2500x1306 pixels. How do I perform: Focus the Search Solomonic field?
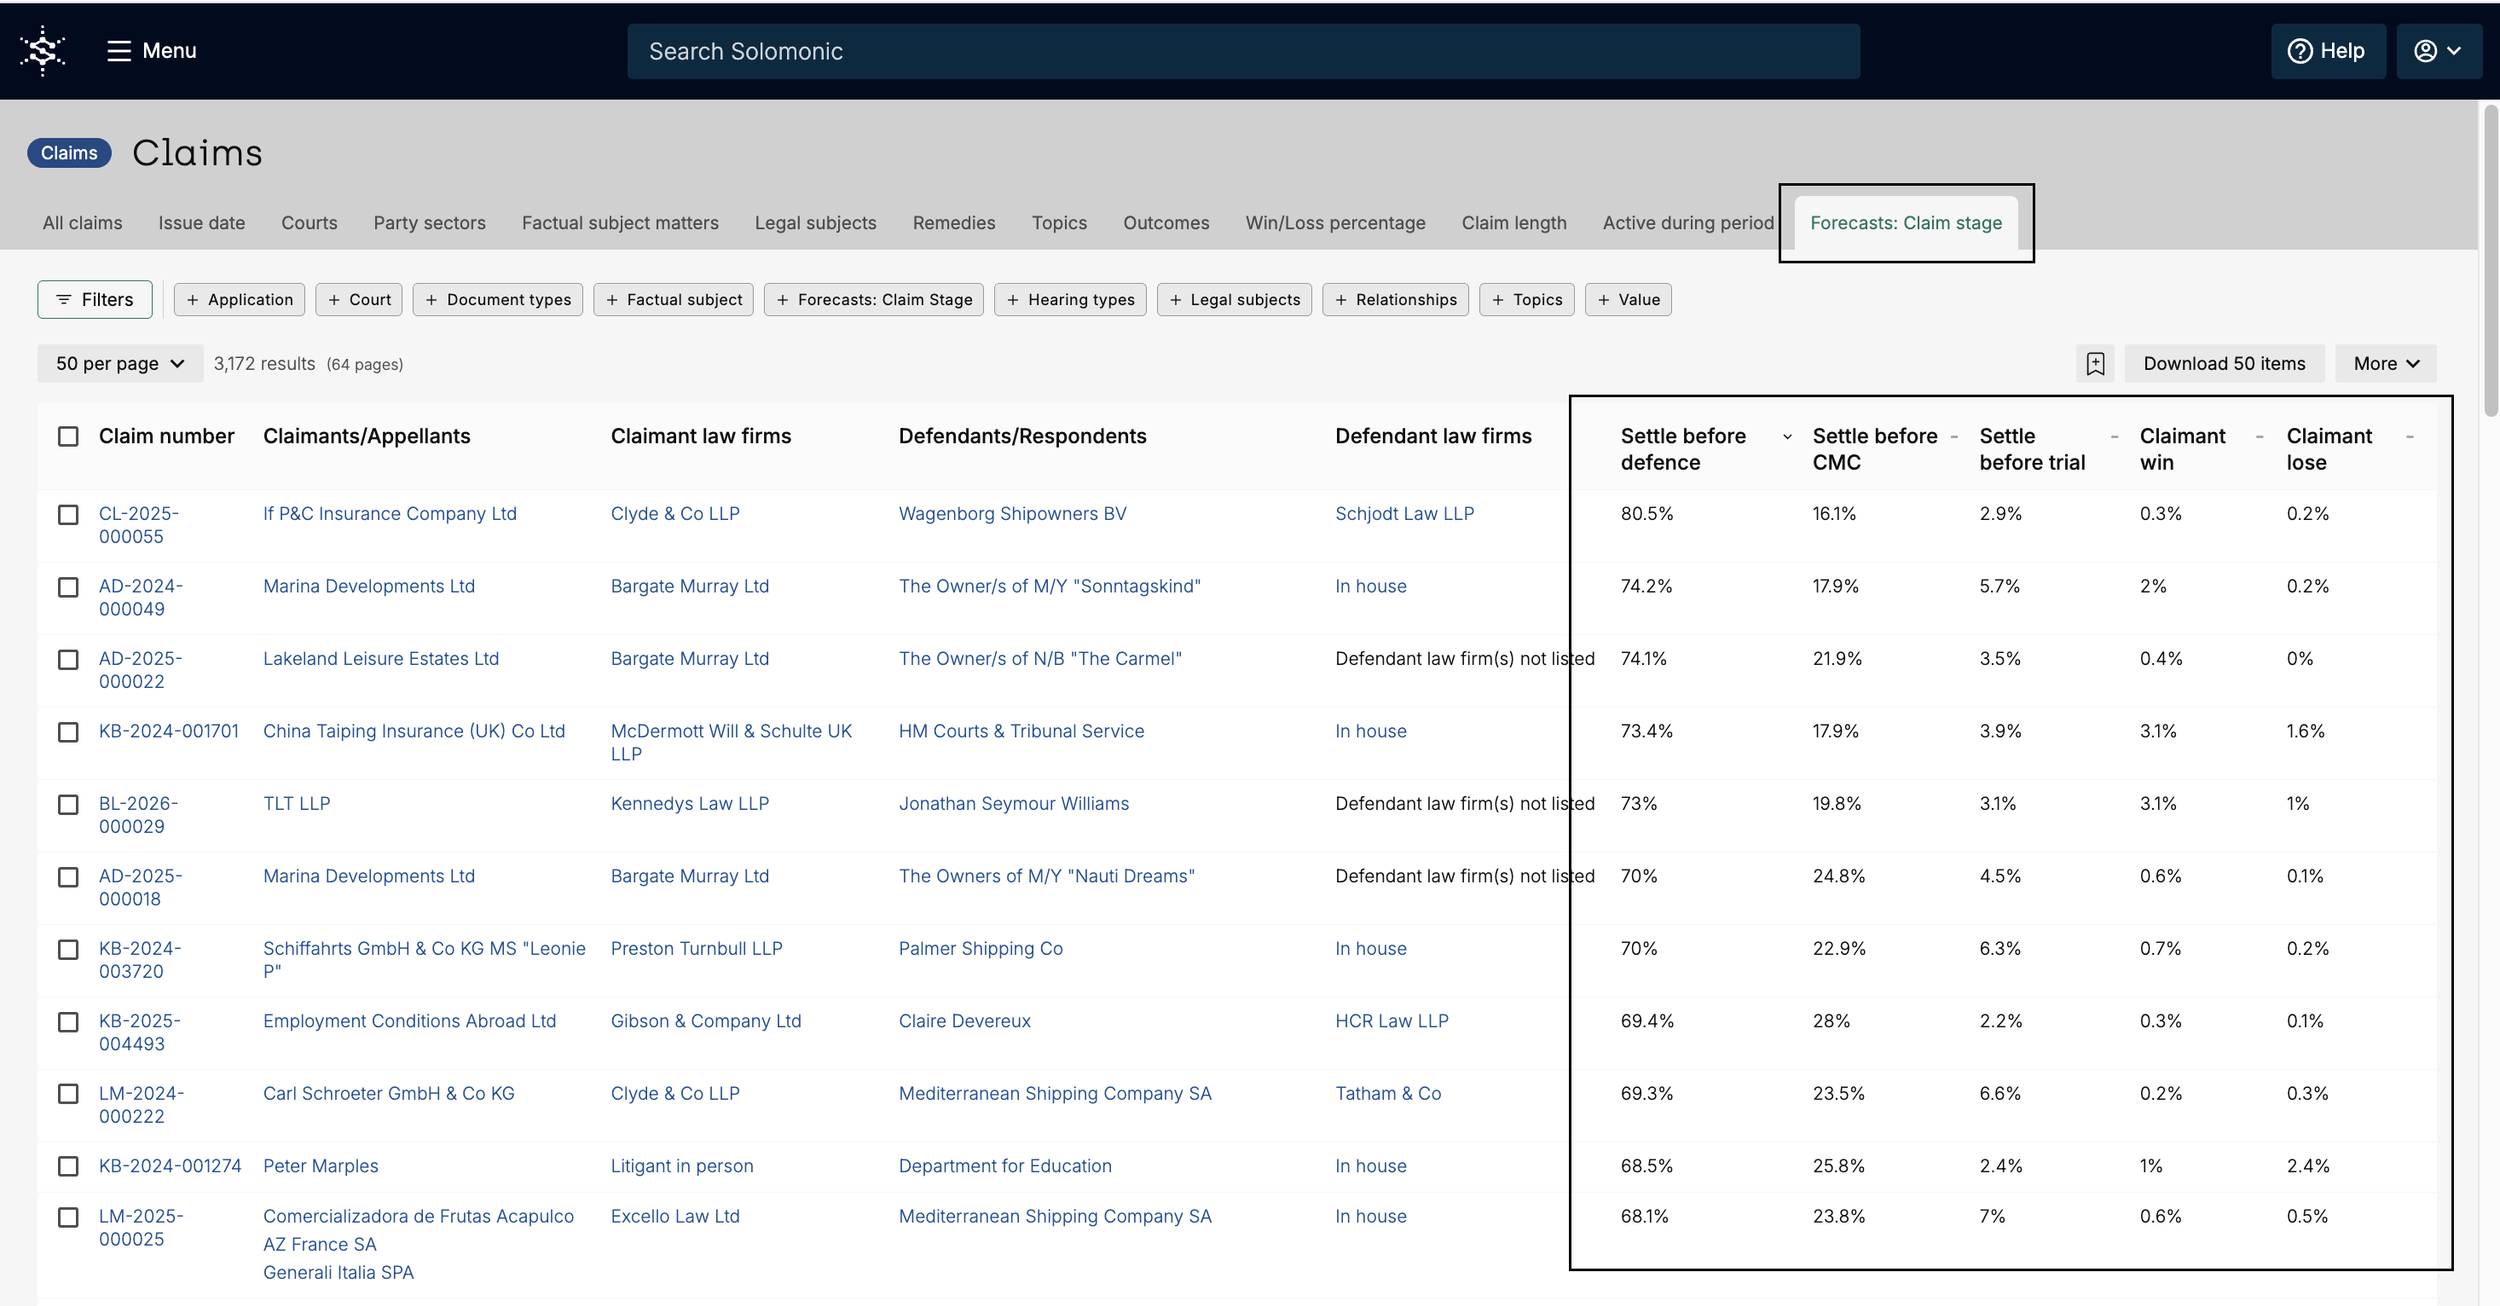pyautogui.click(x=1243, y=52)
